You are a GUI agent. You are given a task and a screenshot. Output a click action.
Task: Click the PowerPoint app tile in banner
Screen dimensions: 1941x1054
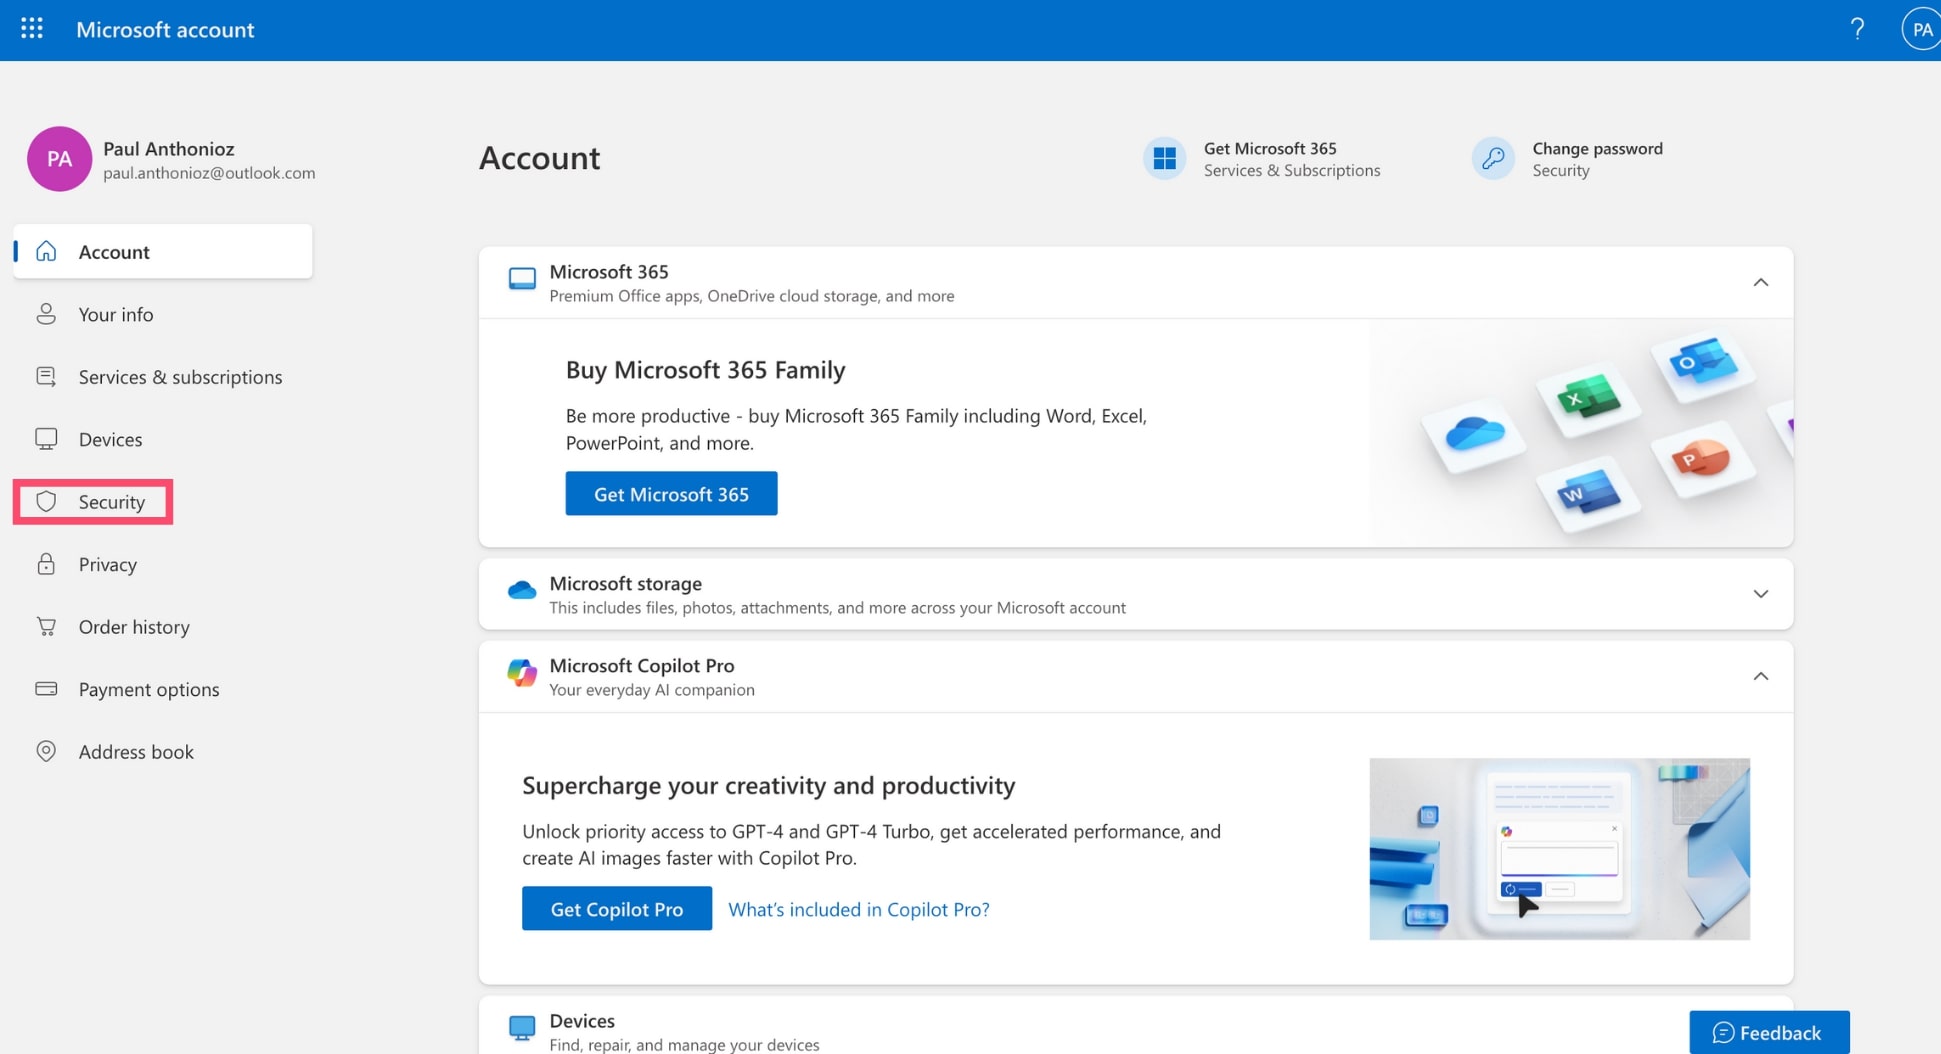tap(1703, 460)
